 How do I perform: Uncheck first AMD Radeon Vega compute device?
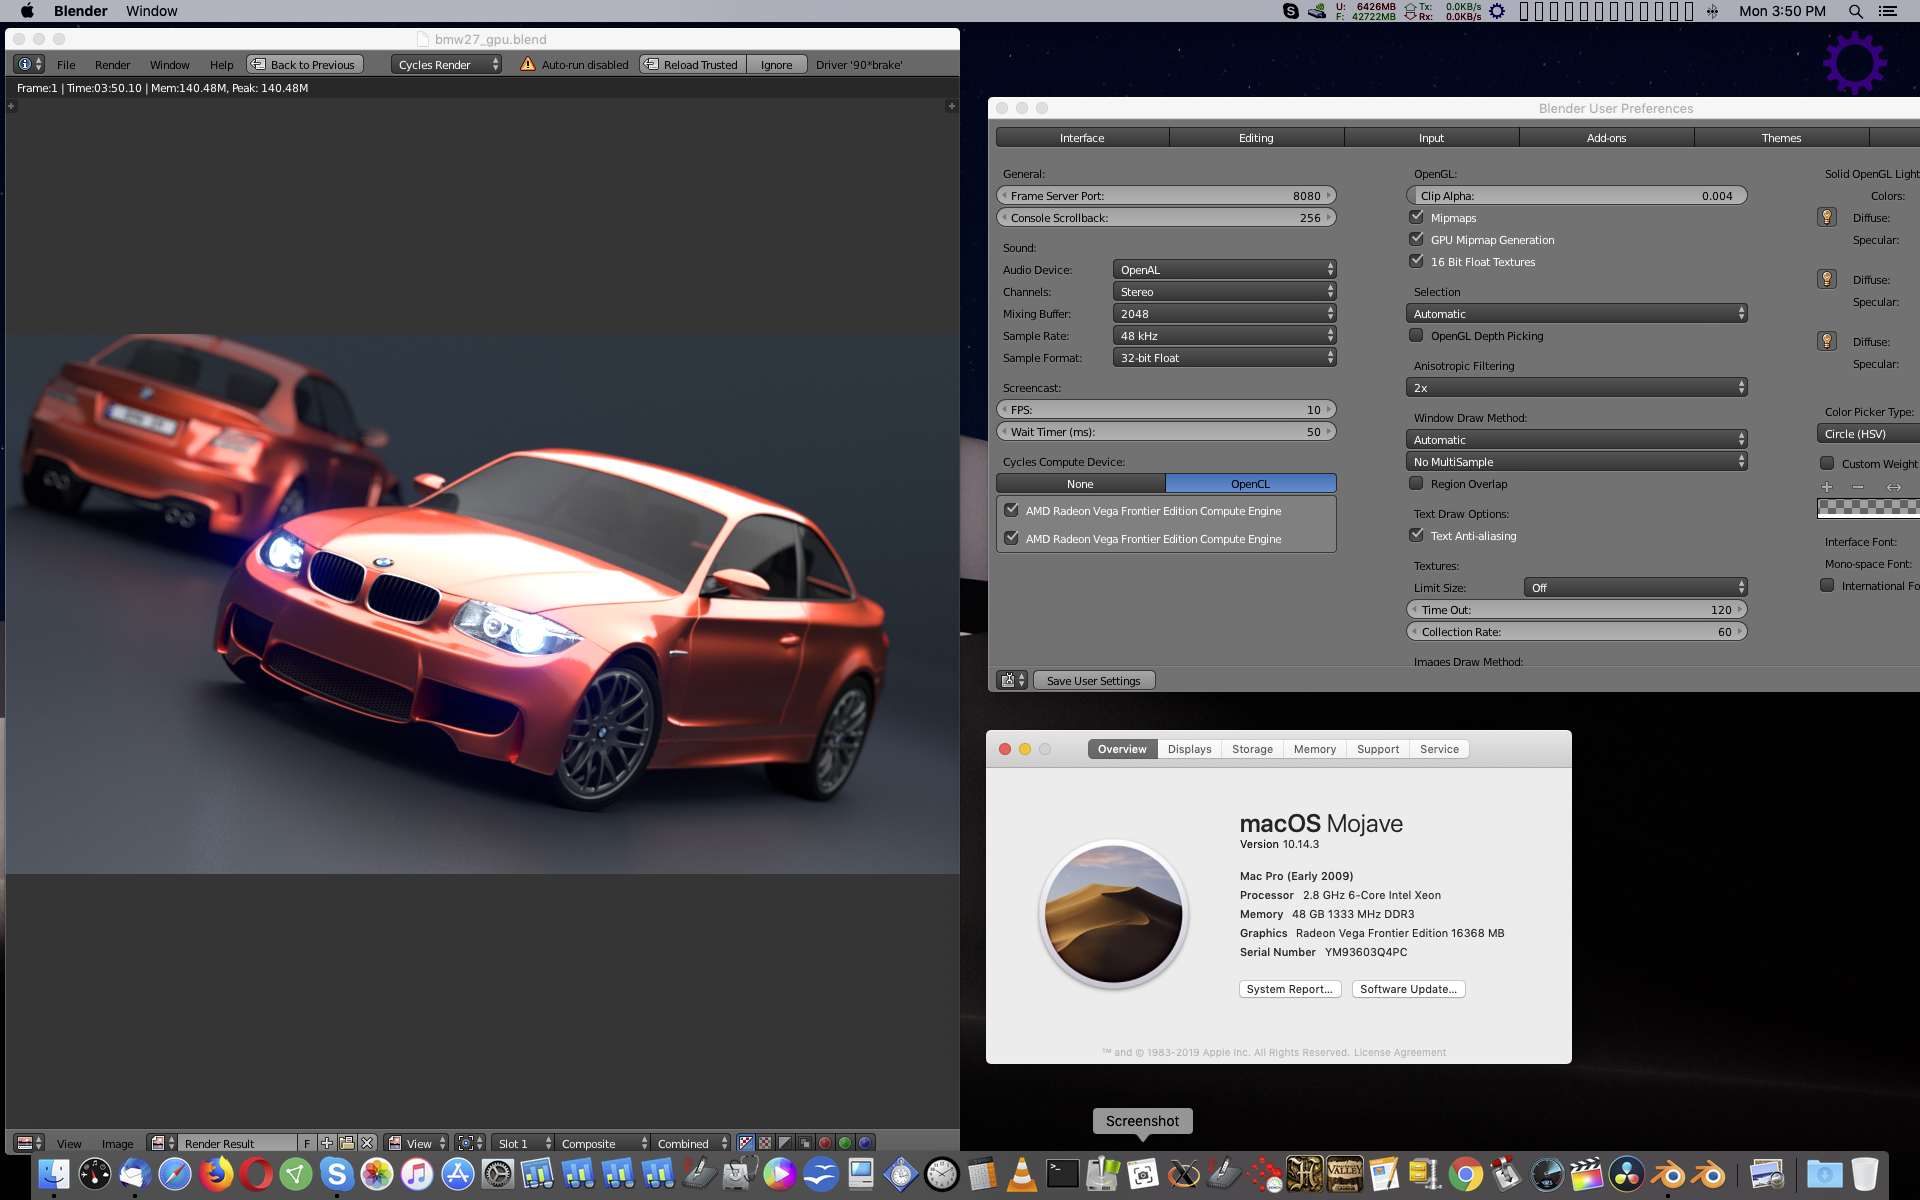(1011, 510)
